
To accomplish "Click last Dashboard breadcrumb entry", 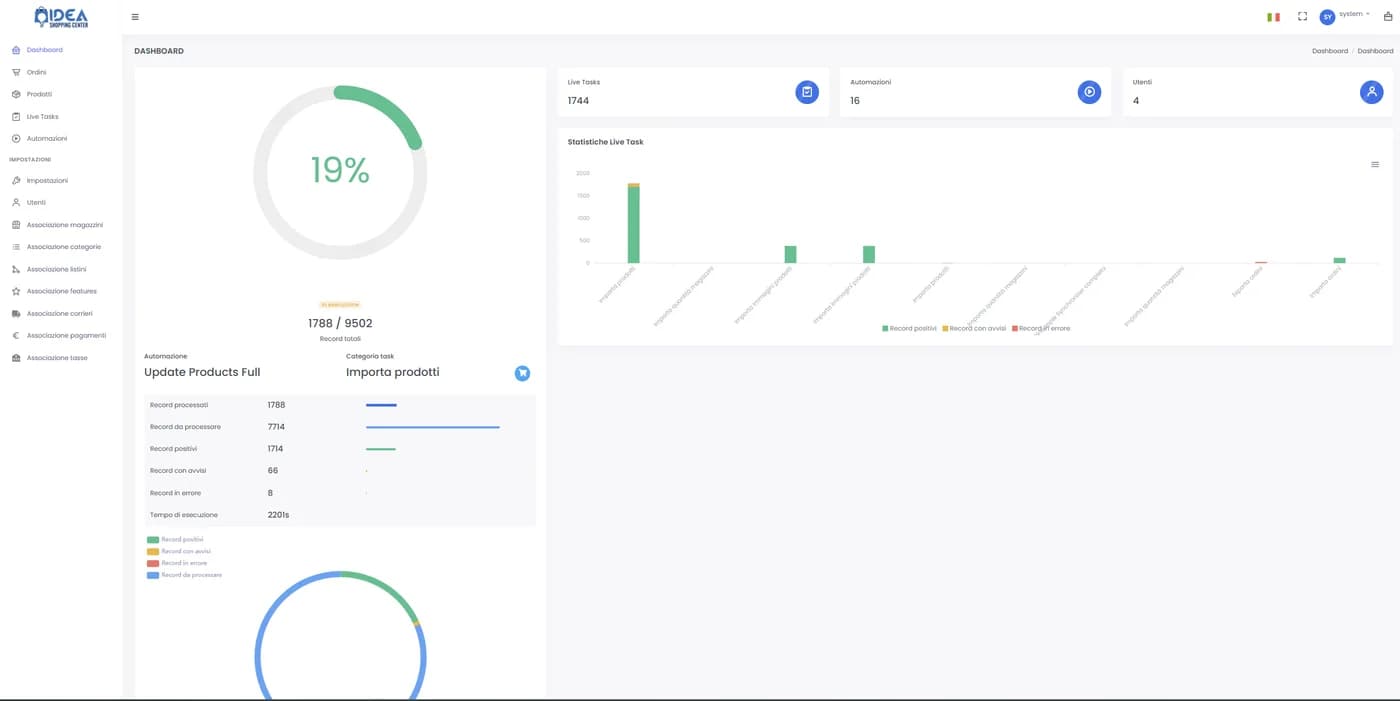I will click(x=1375, y=51).
